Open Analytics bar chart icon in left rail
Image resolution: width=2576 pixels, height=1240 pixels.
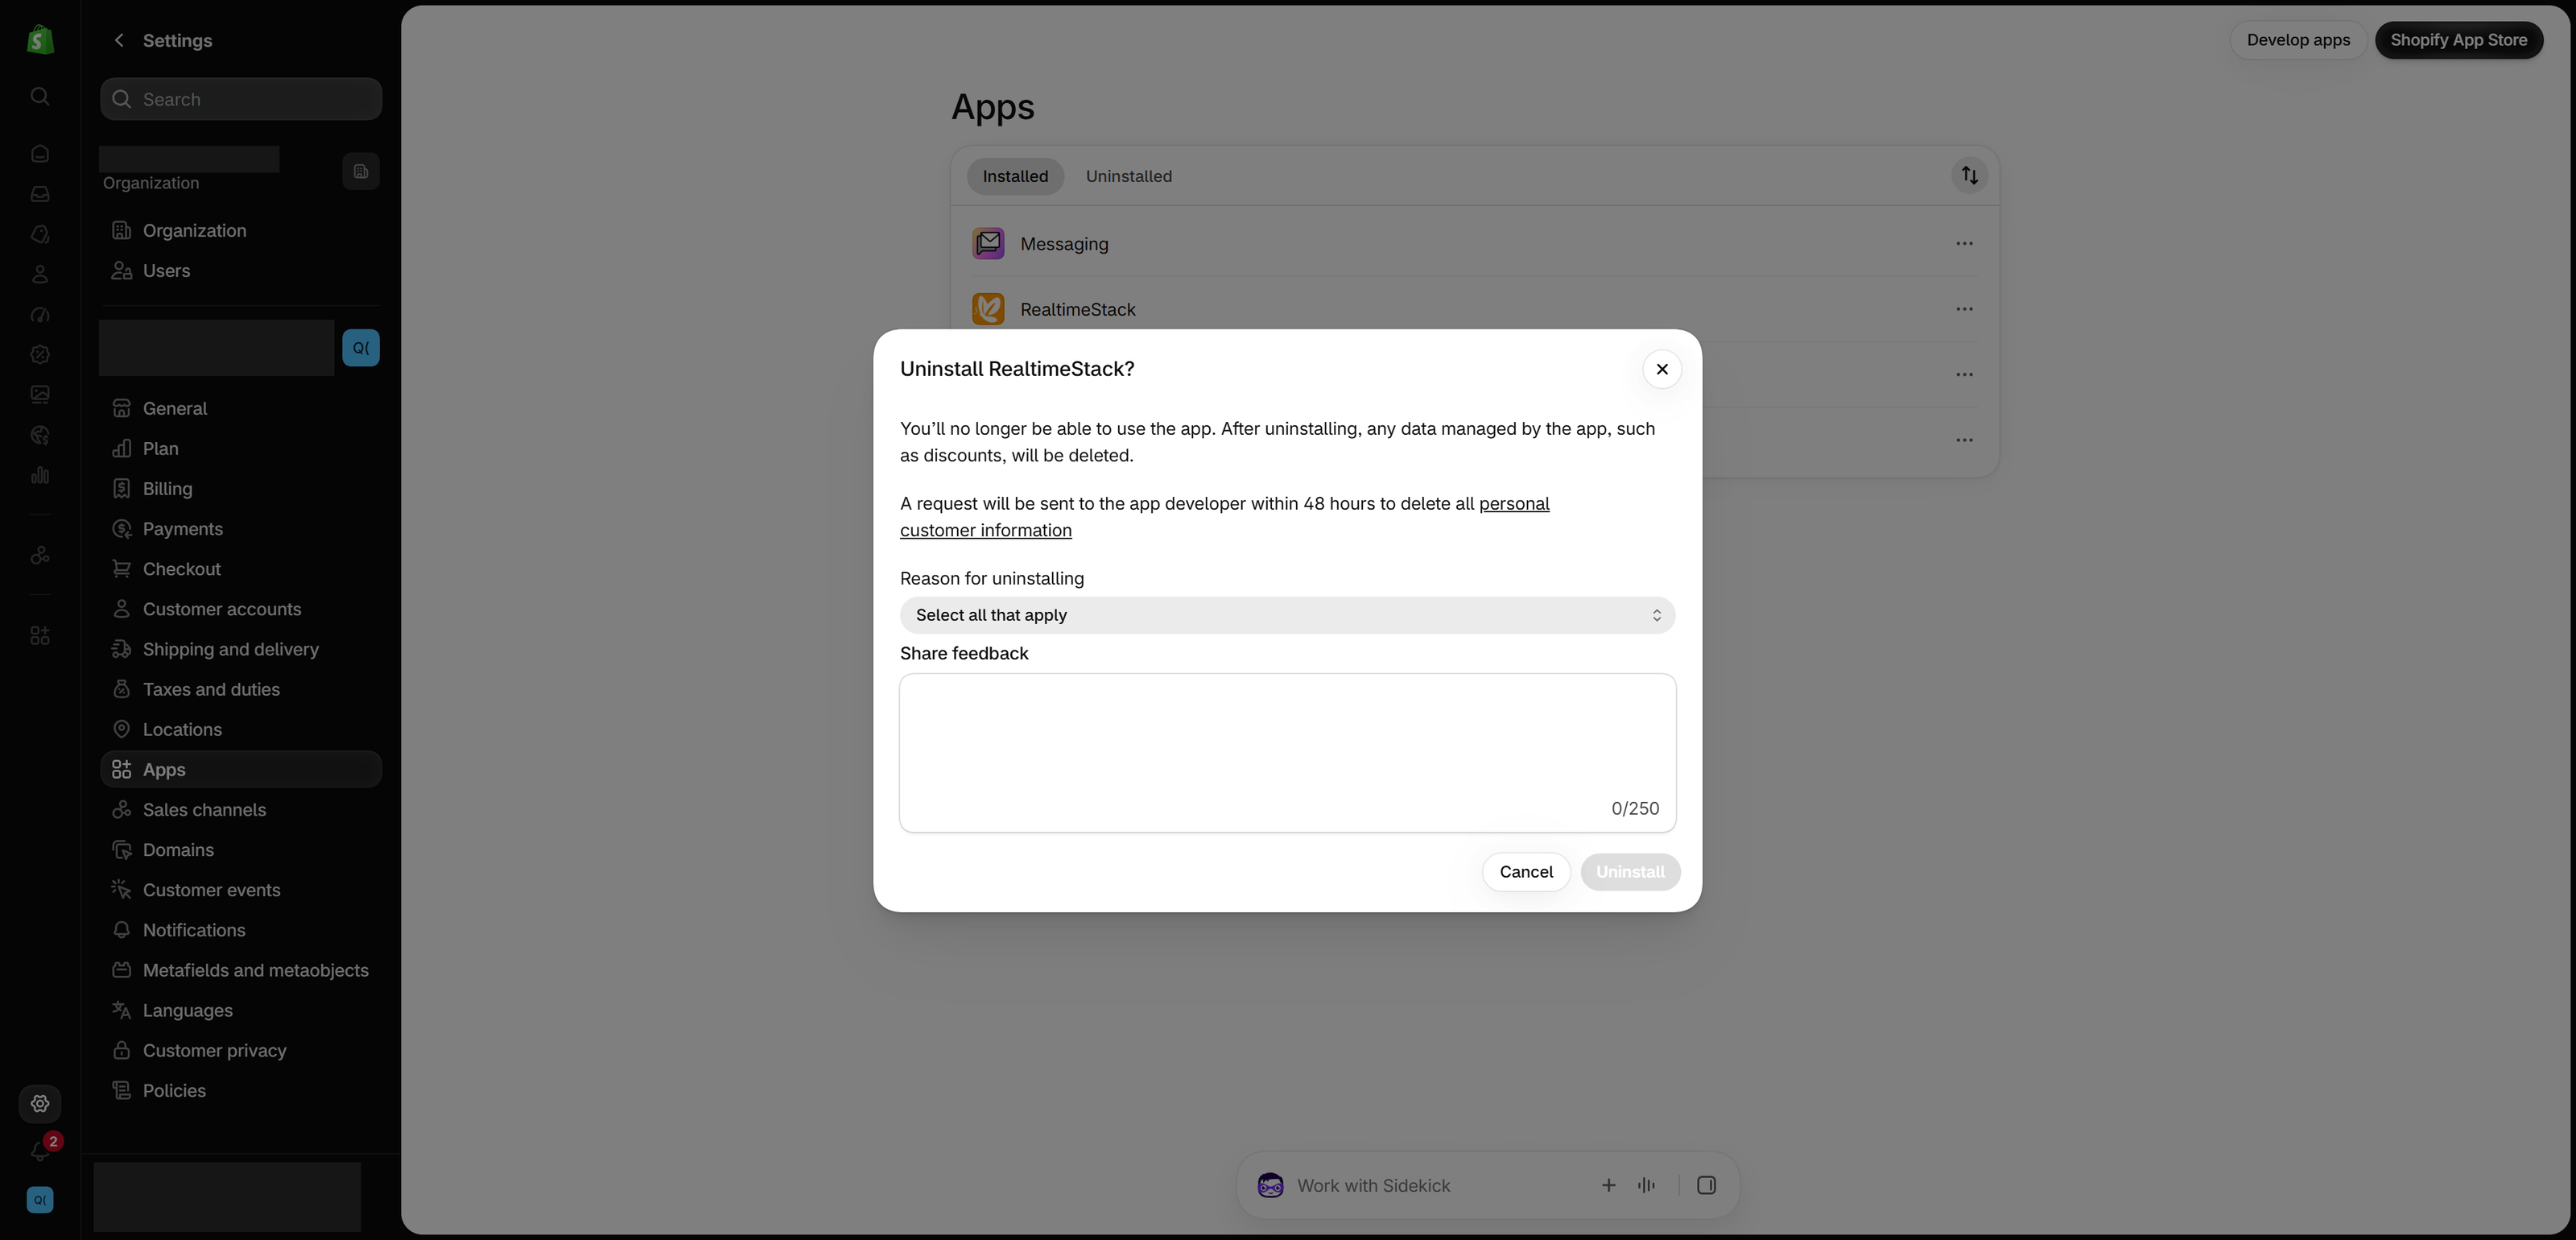pyautogui.click(x=40, y=475)
